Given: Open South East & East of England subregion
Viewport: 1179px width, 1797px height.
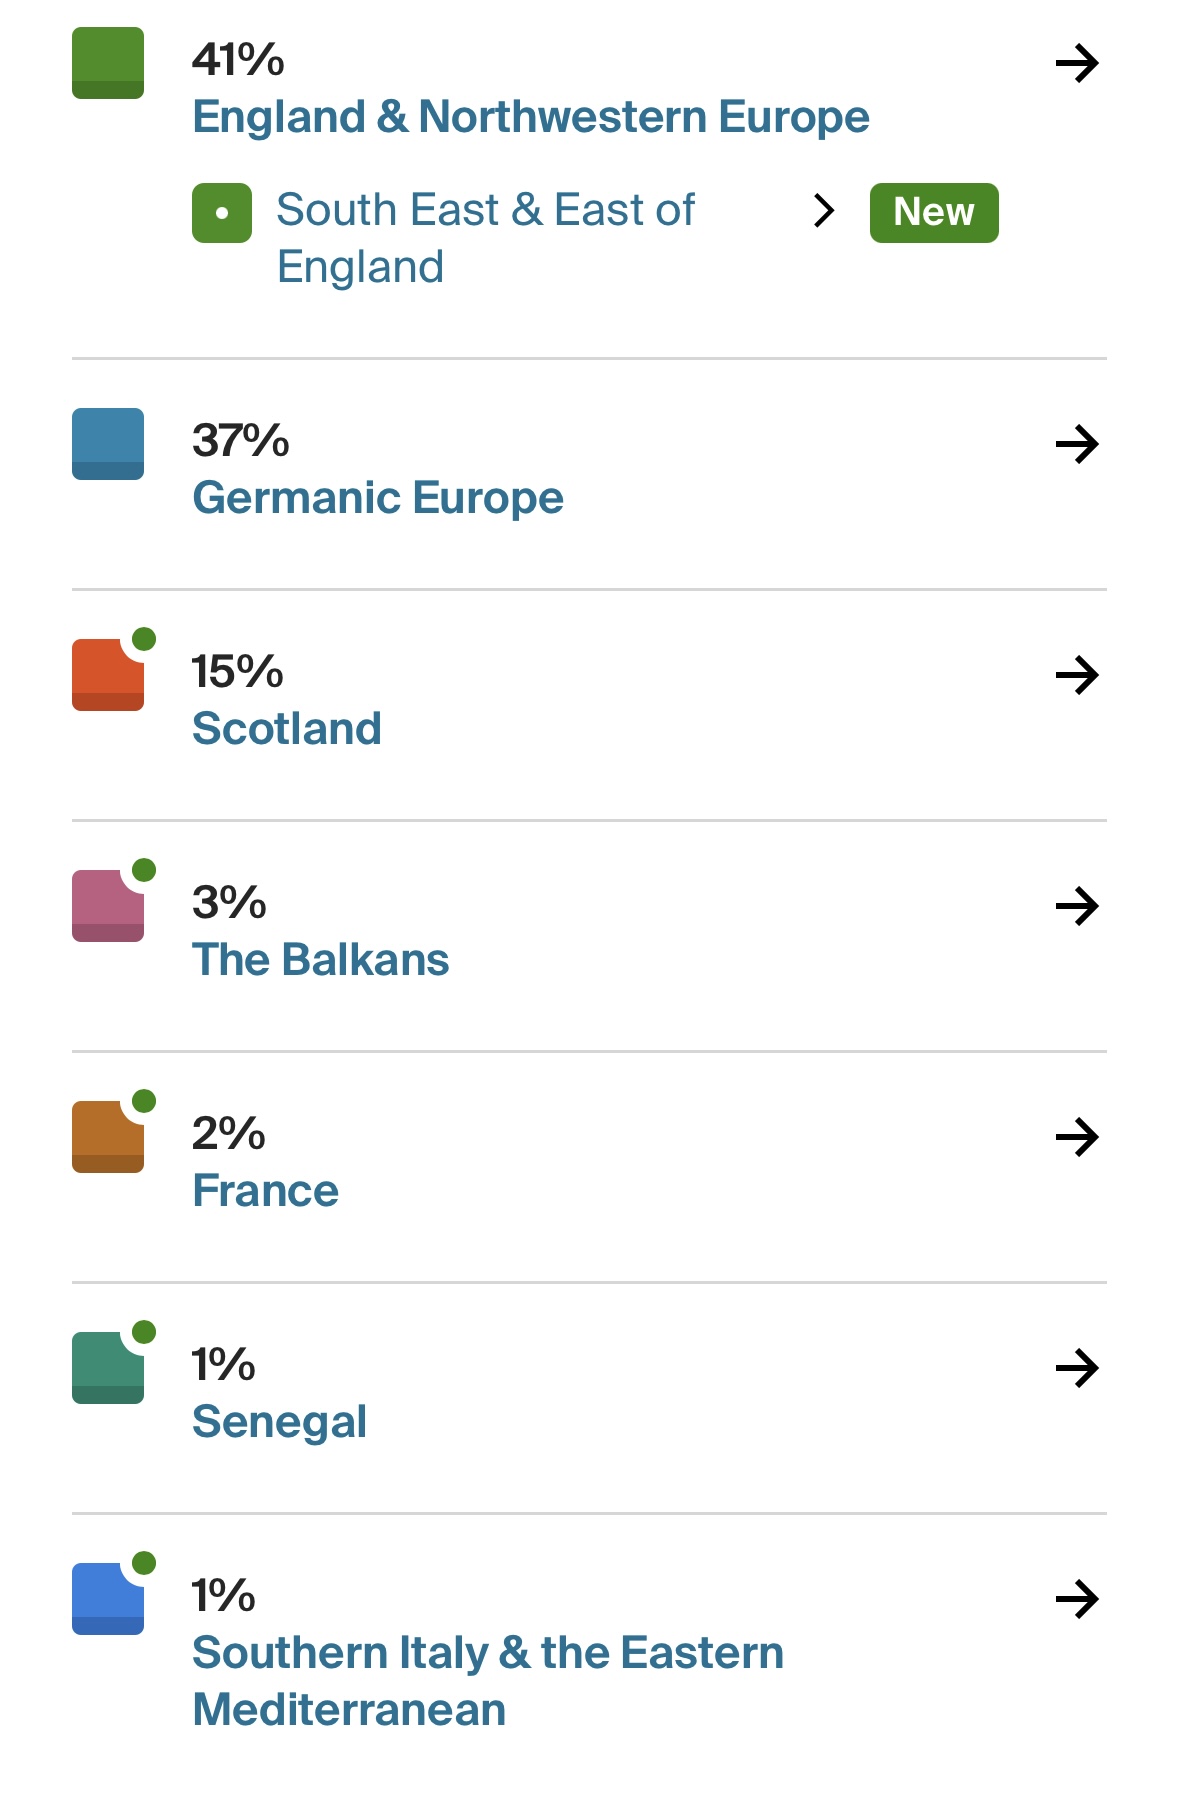Looking at the screenshot, I should (x=484, y=238).
